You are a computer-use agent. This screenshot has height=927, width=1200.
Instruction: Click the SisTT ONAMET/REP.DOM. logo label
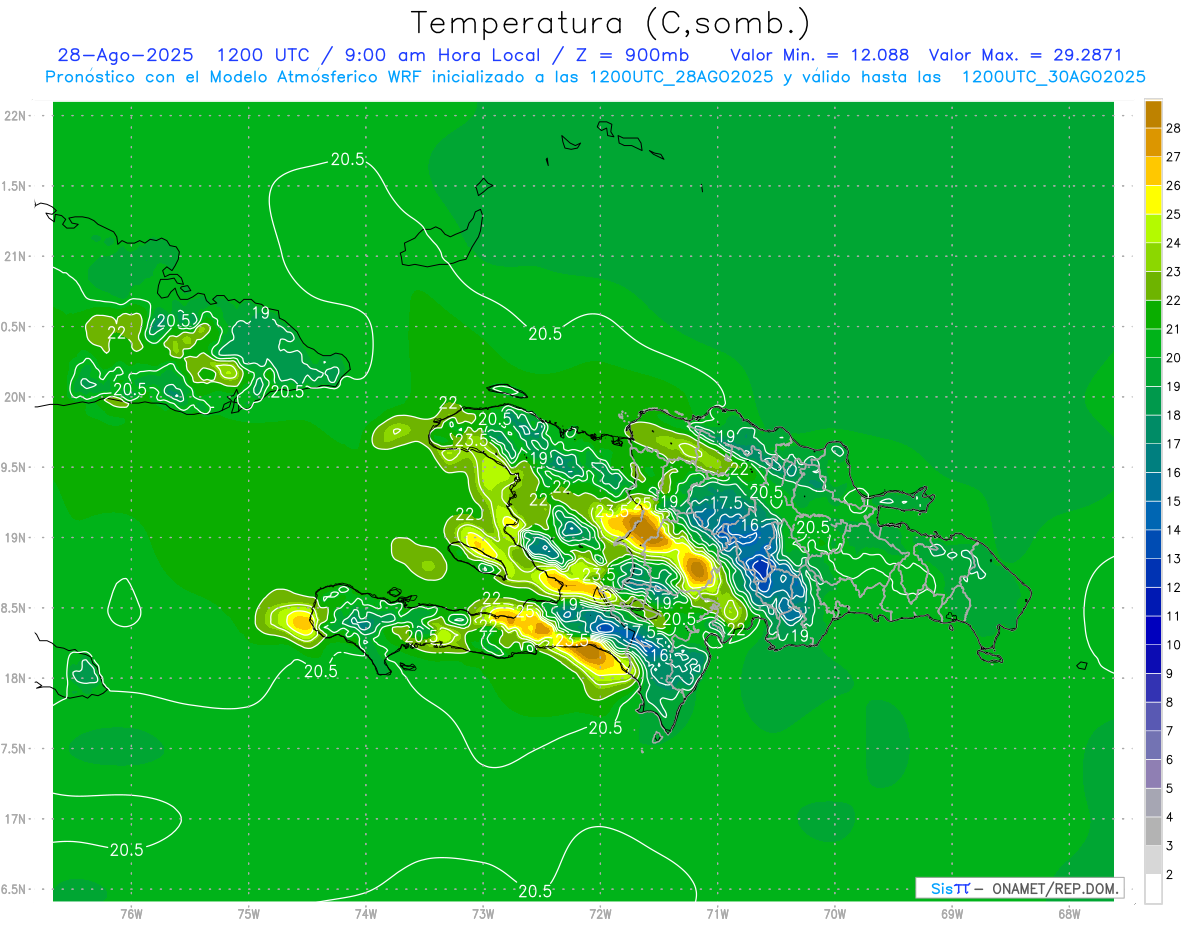[x=1019, y=888]
